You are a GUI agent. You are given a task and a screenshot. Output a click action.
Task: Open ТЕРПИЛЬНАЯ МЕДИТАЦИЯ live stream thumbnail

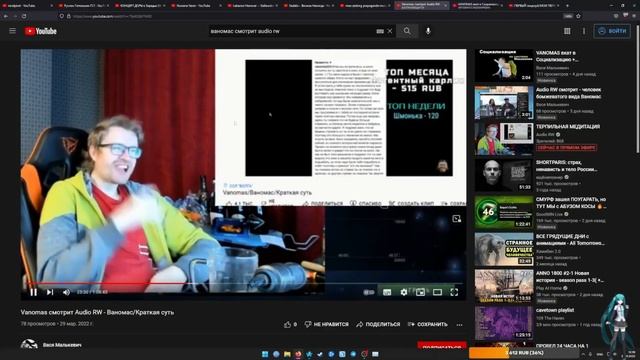point(504,139)
